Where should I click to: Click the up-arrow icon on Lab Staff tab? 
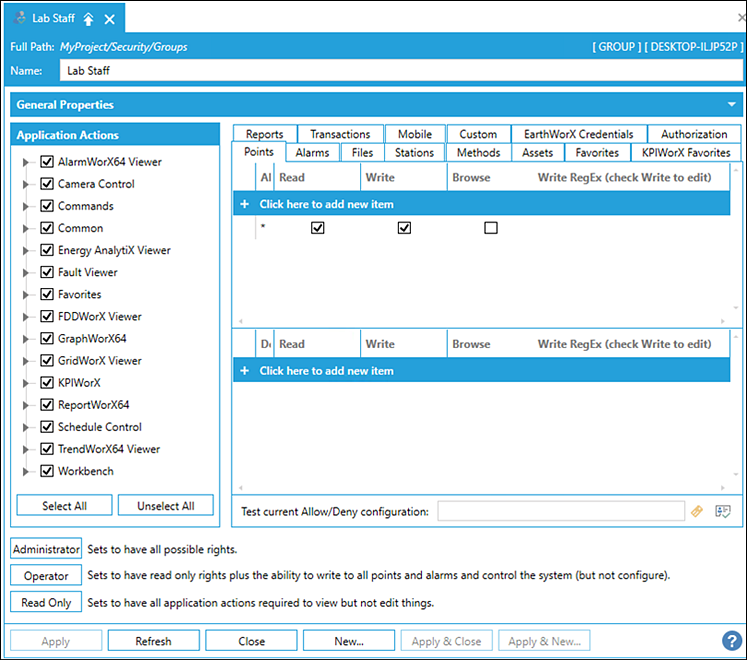pyautogui.click(x=89, y=19)
